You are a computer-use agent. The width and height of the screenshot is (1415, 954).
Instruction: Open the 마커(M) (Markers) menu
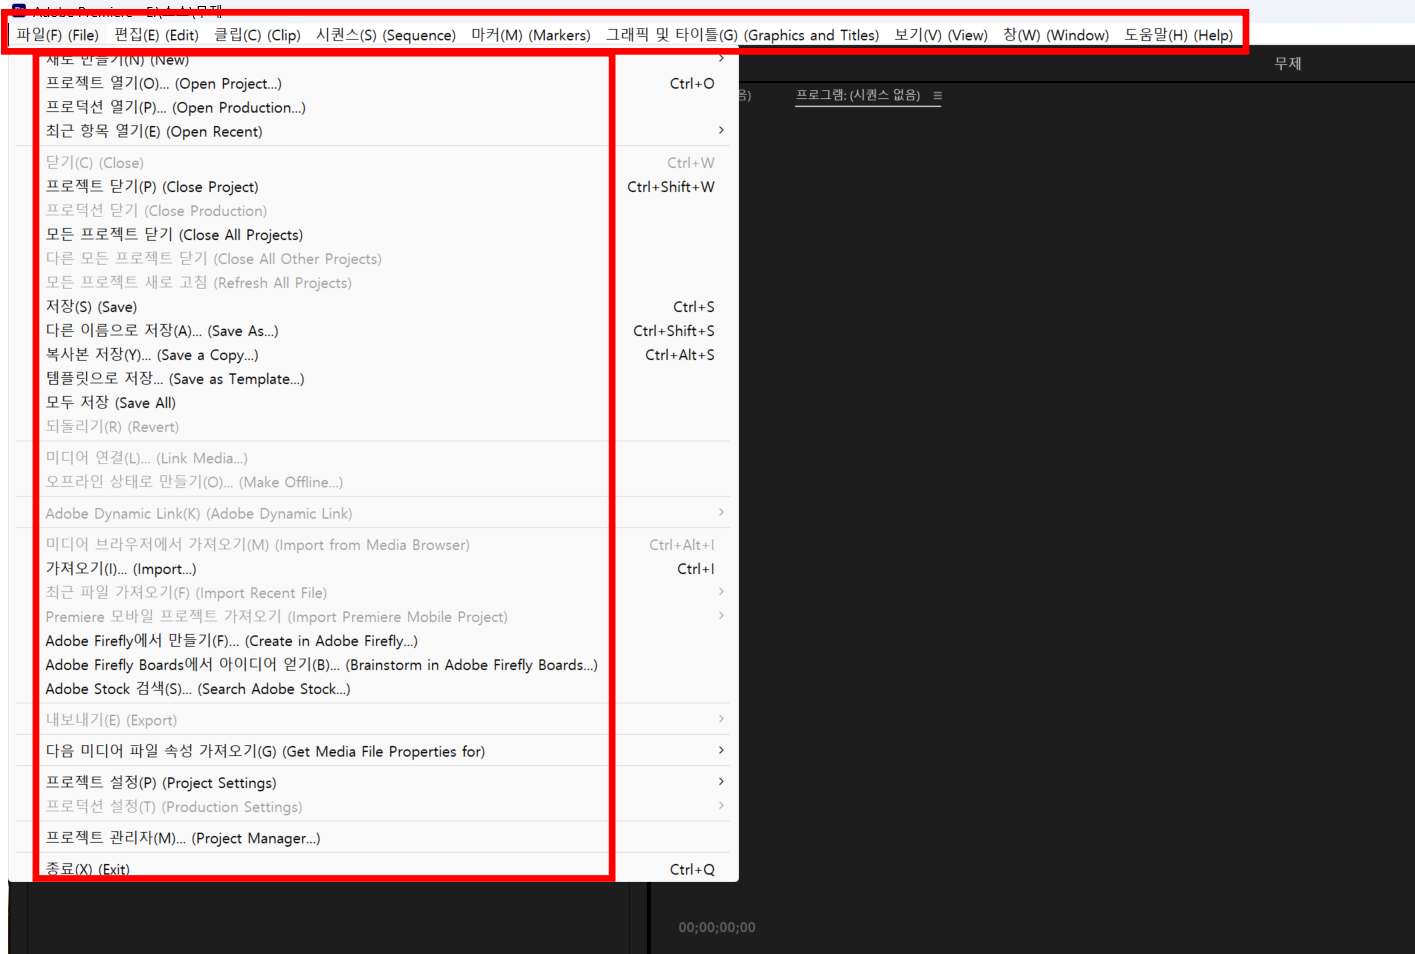[531, 35]
